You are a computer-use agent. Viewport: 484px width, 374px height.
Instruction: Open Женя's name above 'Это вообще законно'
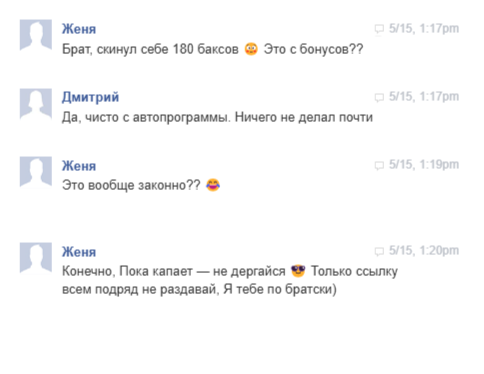coord(79,166)
